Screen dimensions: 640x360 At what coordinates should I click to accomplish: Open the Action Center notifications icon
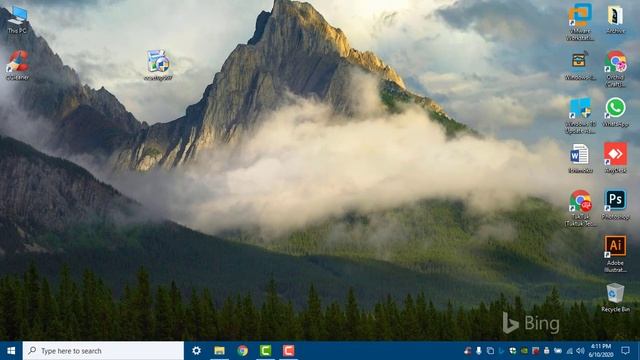(625, 351)
